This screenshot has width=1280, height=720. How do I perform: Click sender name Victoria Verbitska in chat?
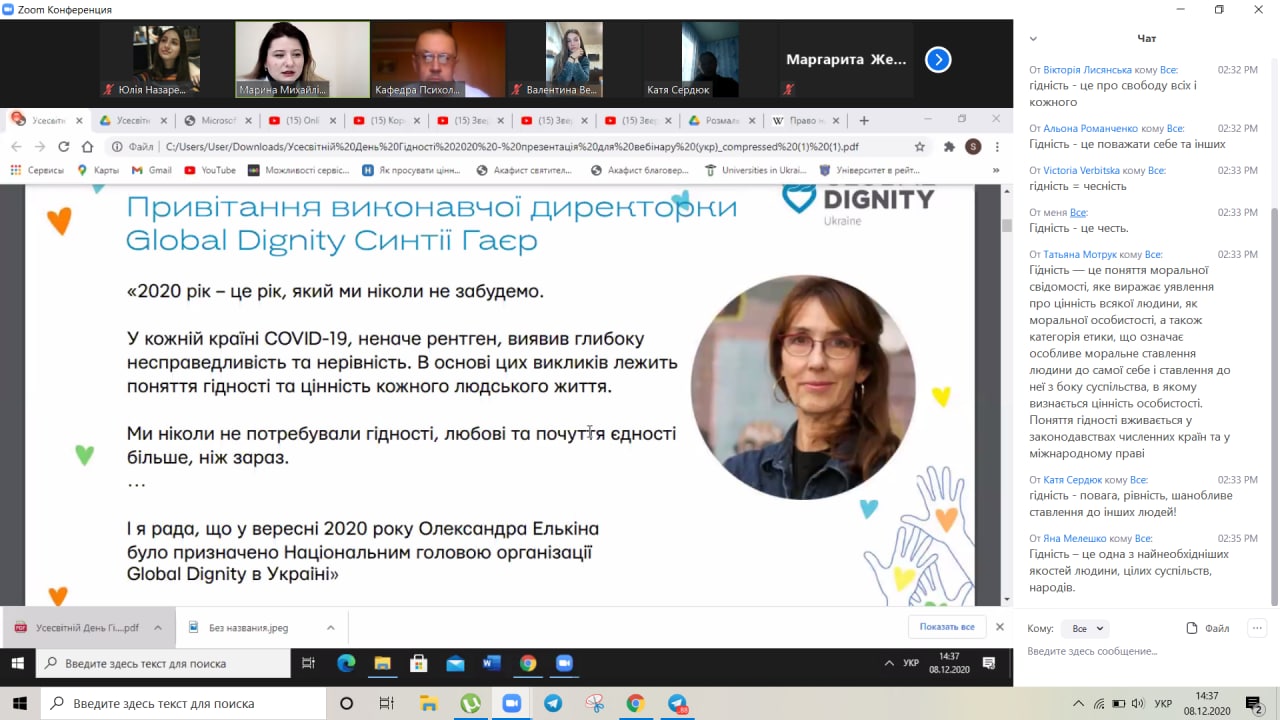pyautogui.click(x=1082, y=170)
